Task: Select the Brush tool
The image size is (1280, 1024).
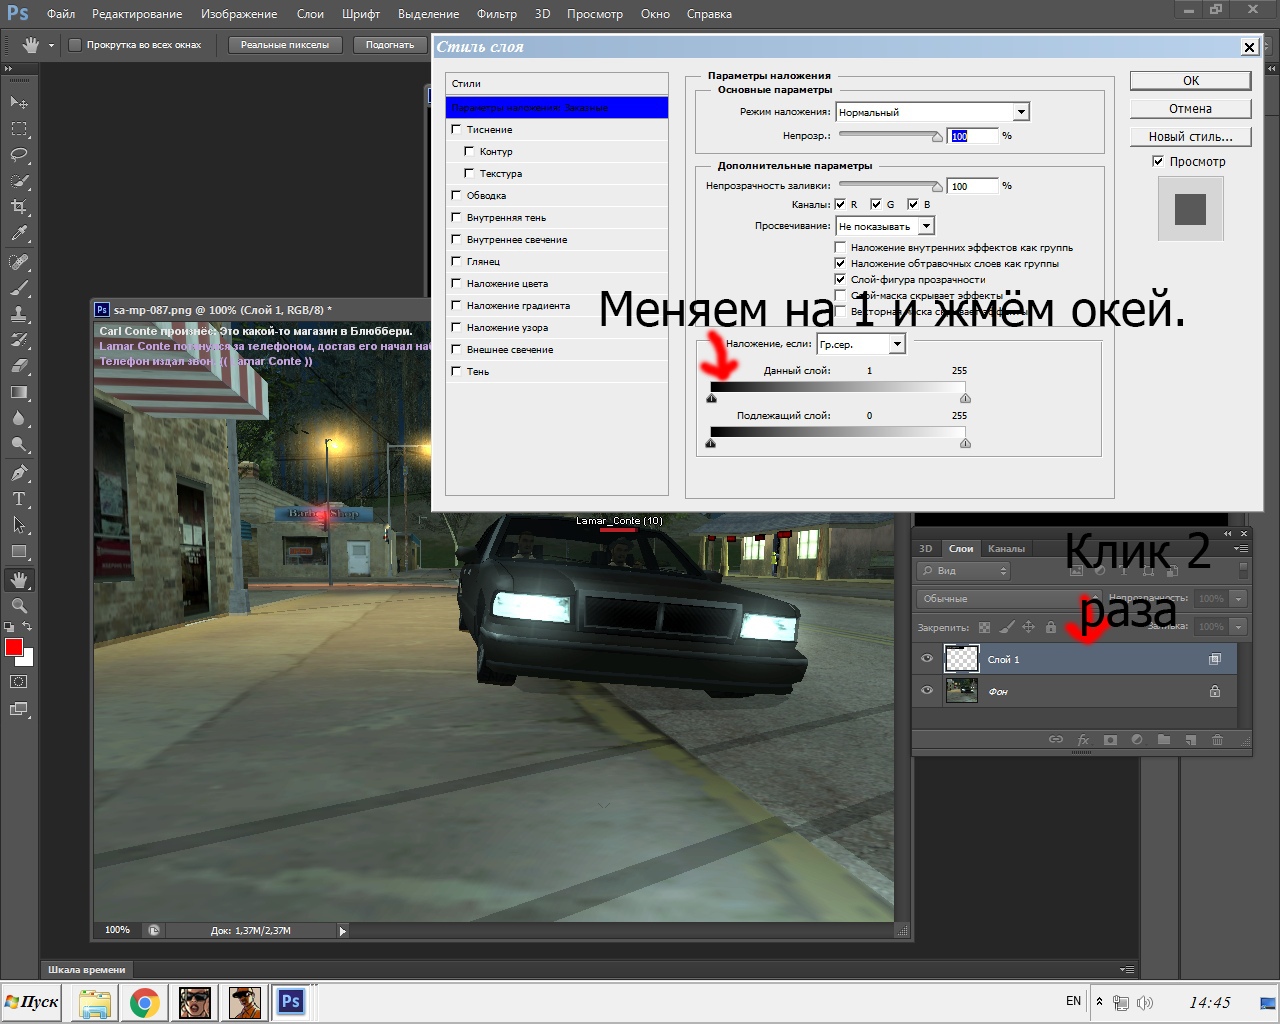Action: (19, 288)
